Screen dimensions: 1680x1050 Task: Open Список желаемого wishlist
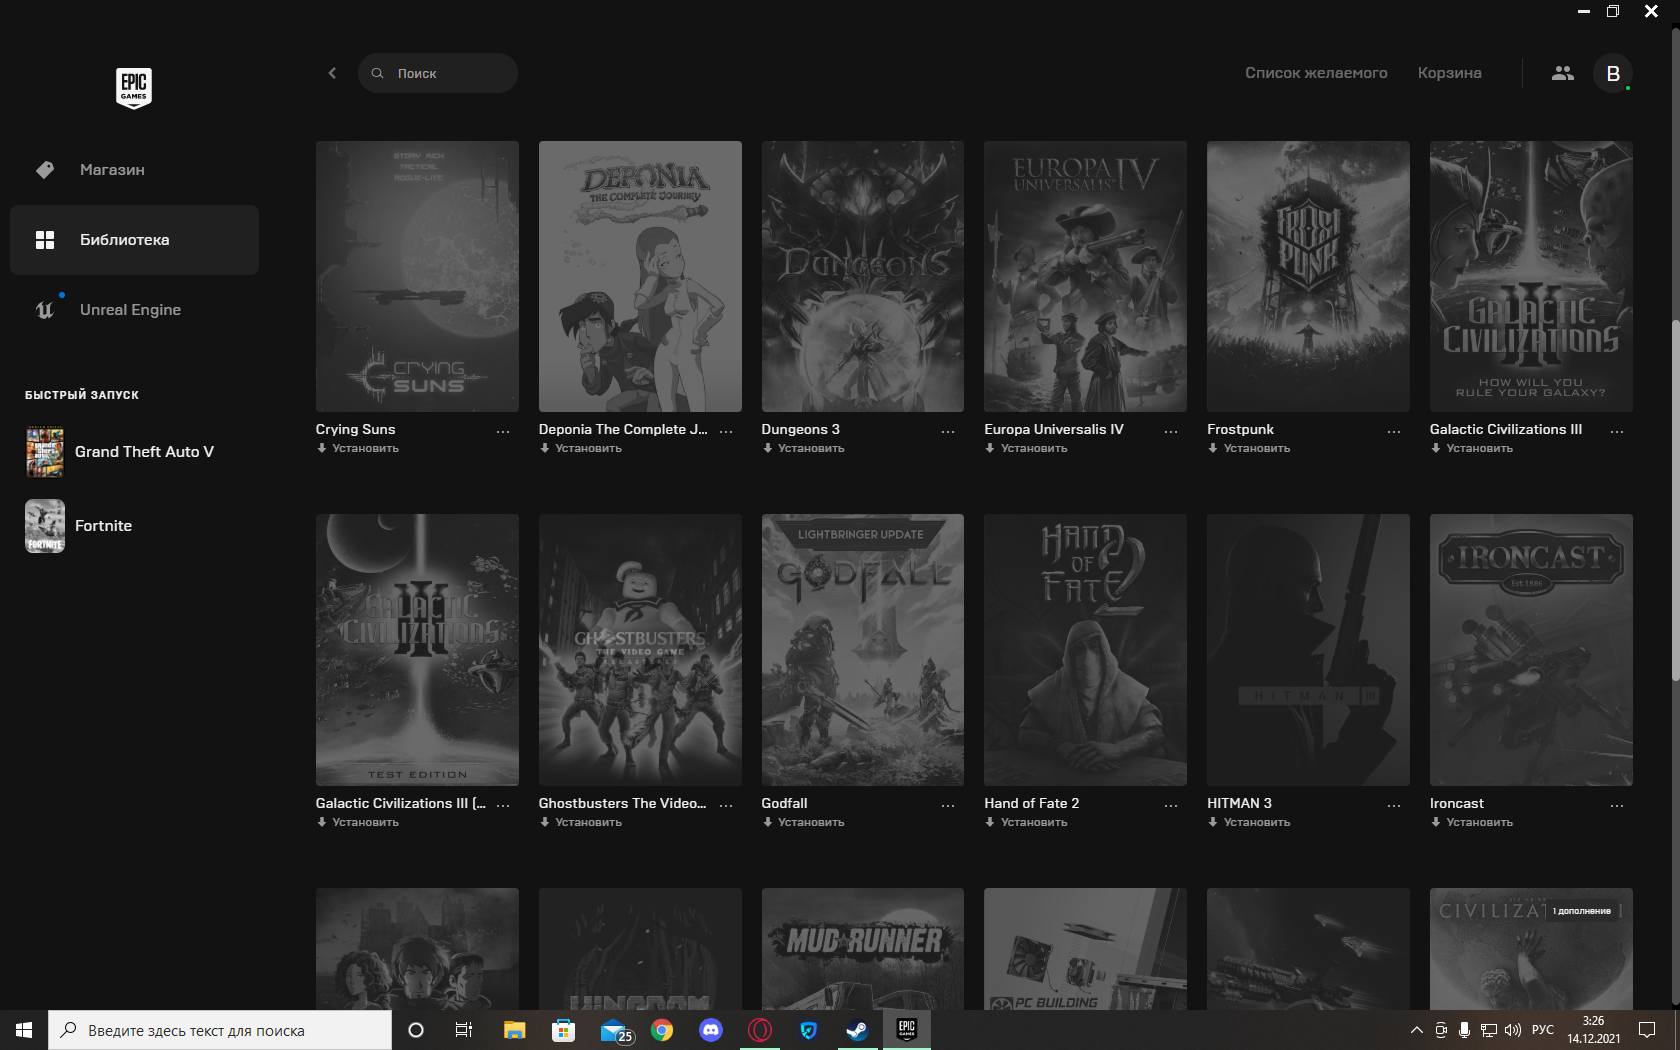pos(1316,73)
